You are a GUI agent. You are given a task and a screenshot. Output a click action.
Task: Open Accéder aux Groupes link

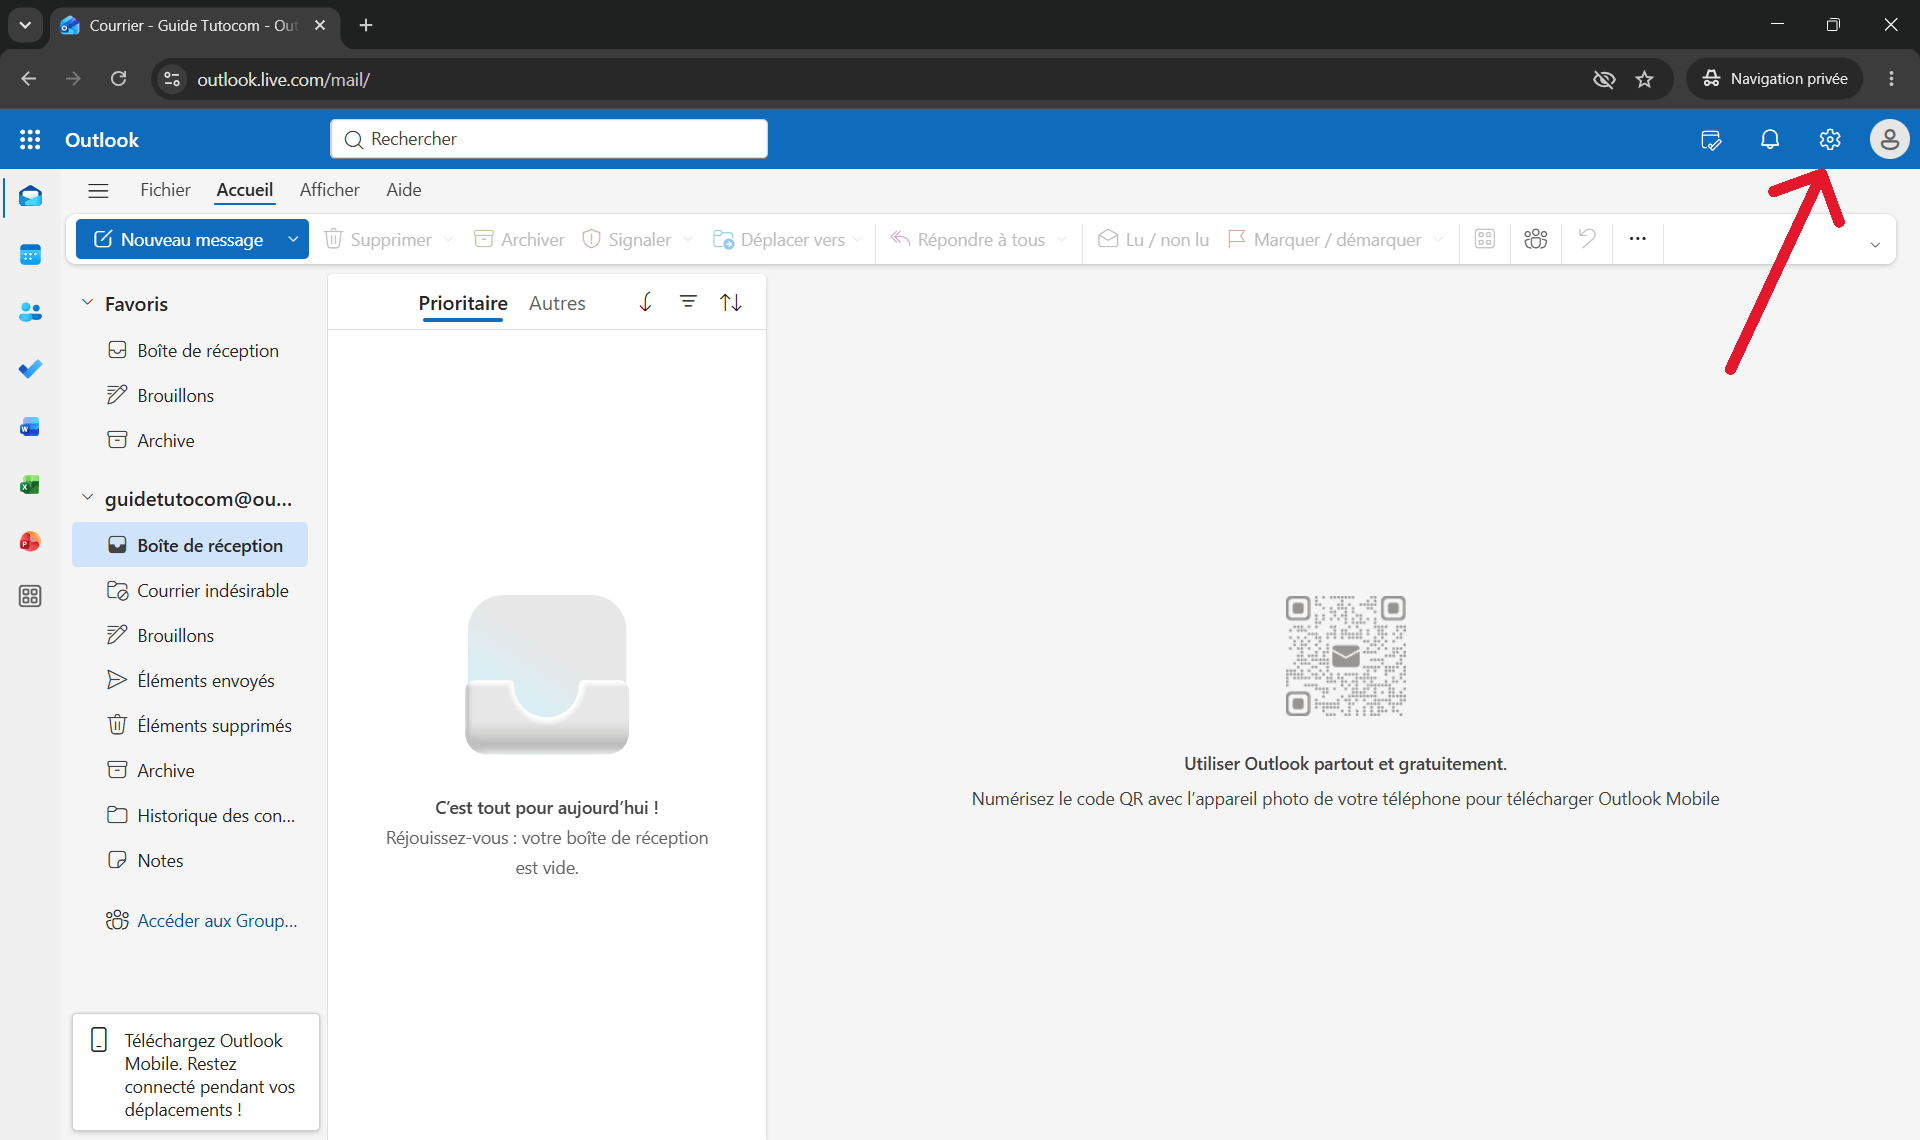tap(202, 920)
